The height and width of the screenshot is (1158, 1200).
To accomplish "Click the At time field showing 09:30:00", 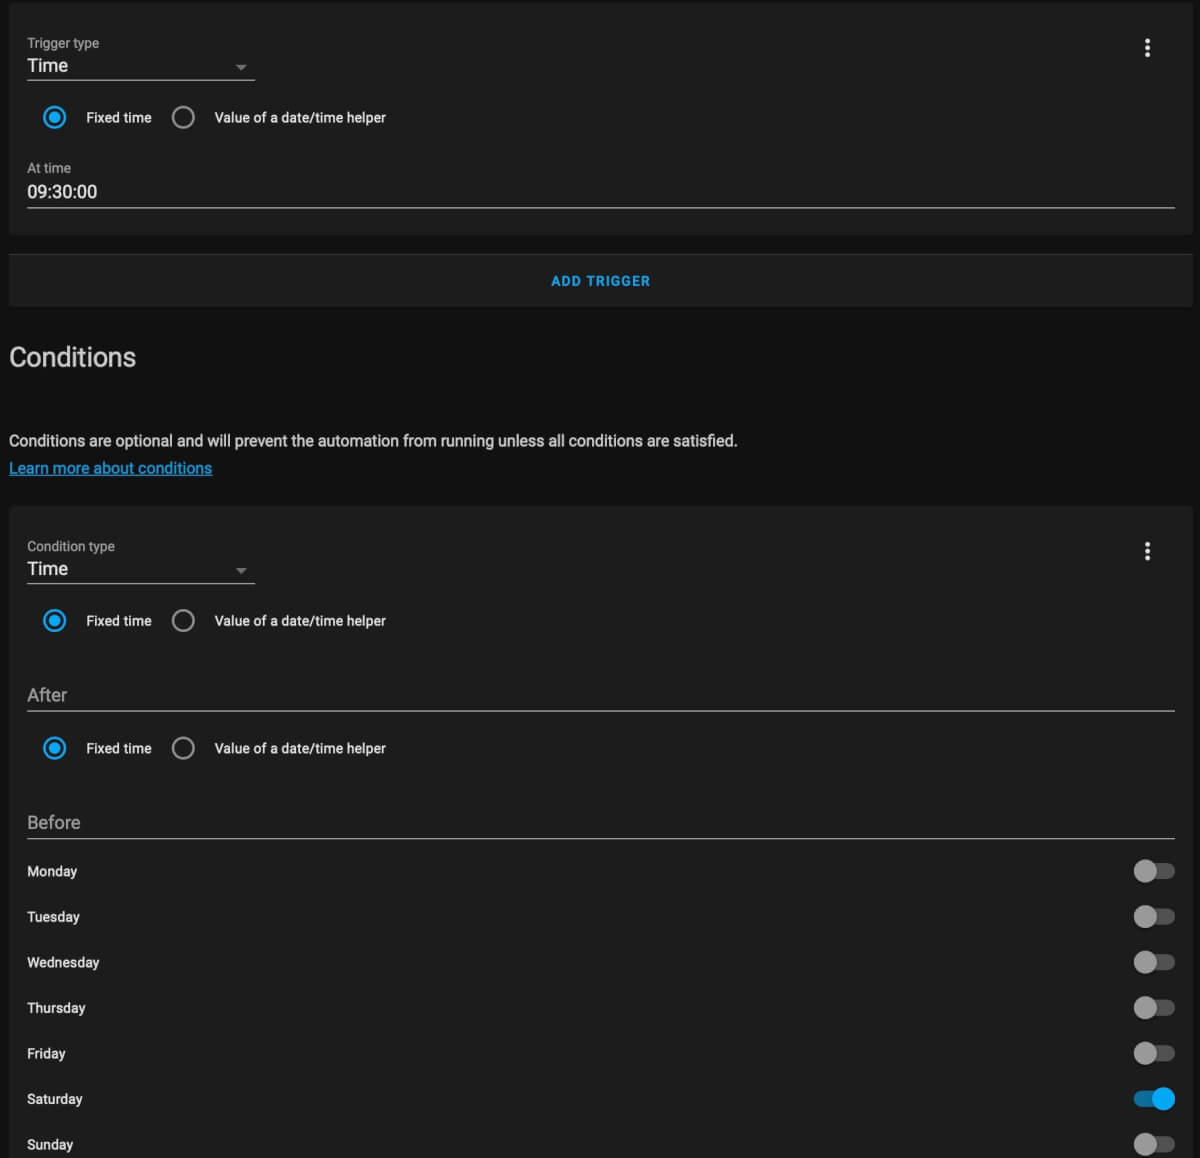I will [600, 192].
